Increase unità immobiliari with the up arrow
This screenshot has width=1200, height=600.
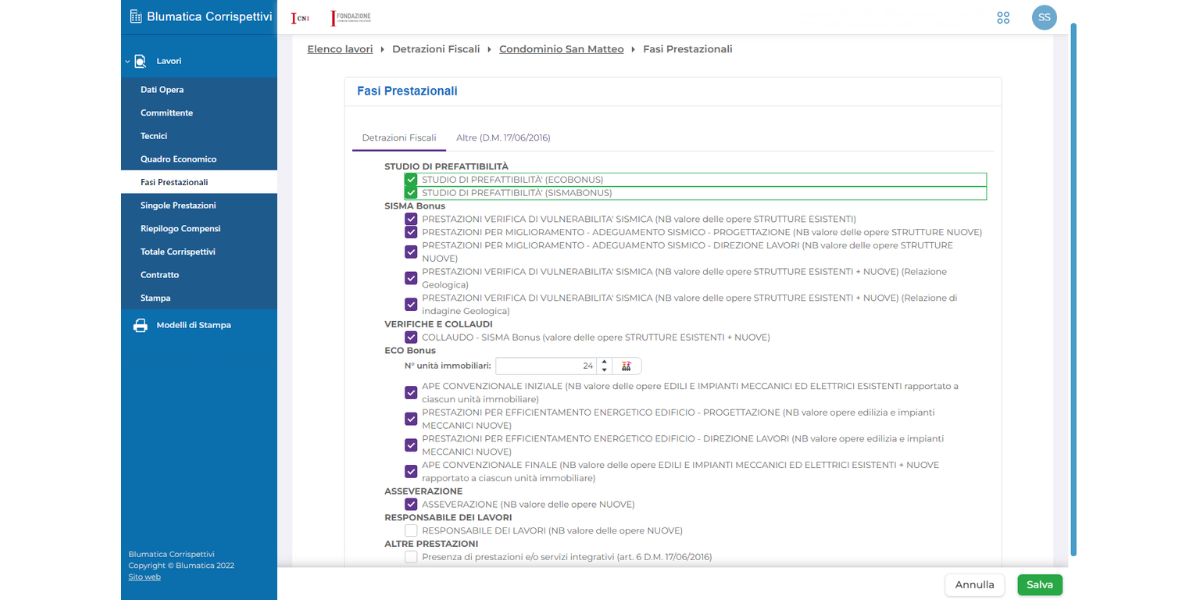(604, 362)
